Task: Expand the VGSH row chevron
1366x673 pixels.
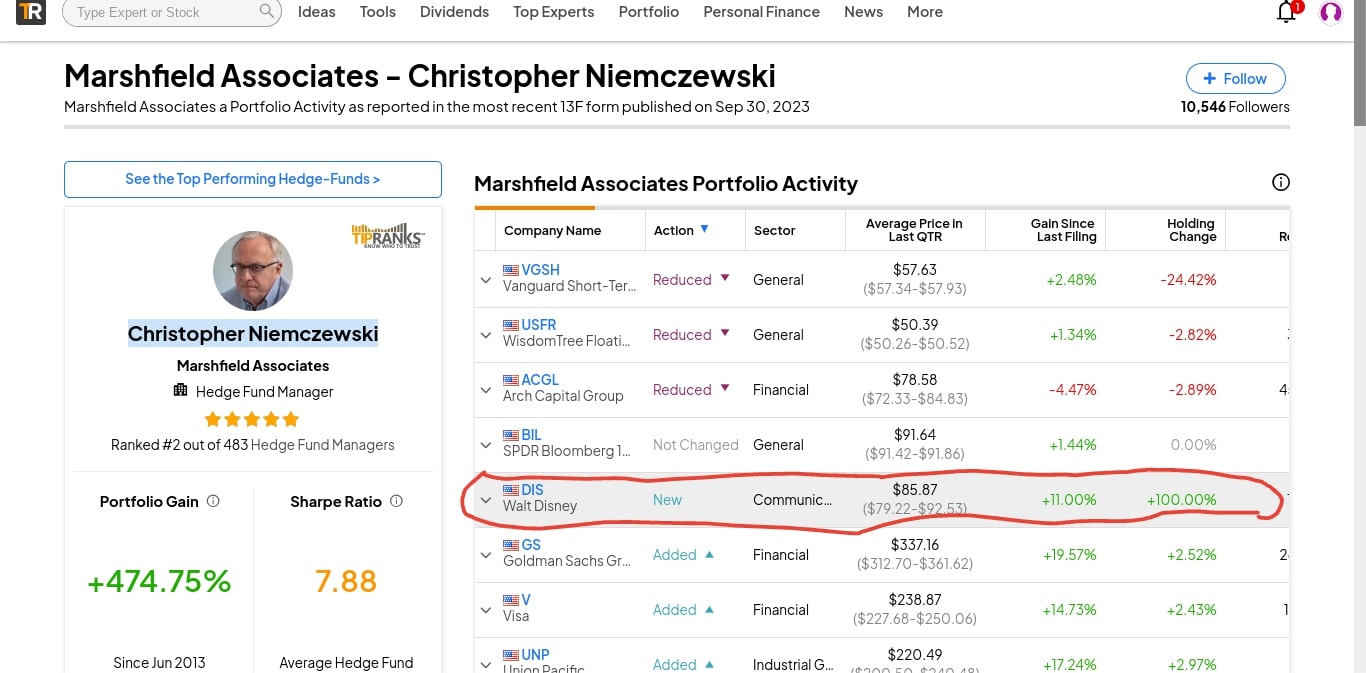Action: (486, 280)
